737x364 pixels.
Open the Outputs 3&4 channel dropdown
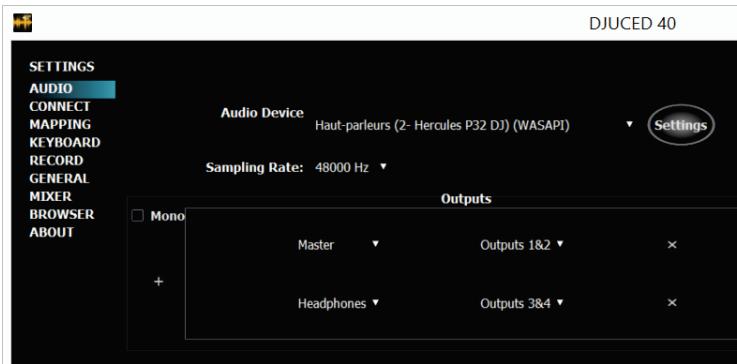click(522, 303)
